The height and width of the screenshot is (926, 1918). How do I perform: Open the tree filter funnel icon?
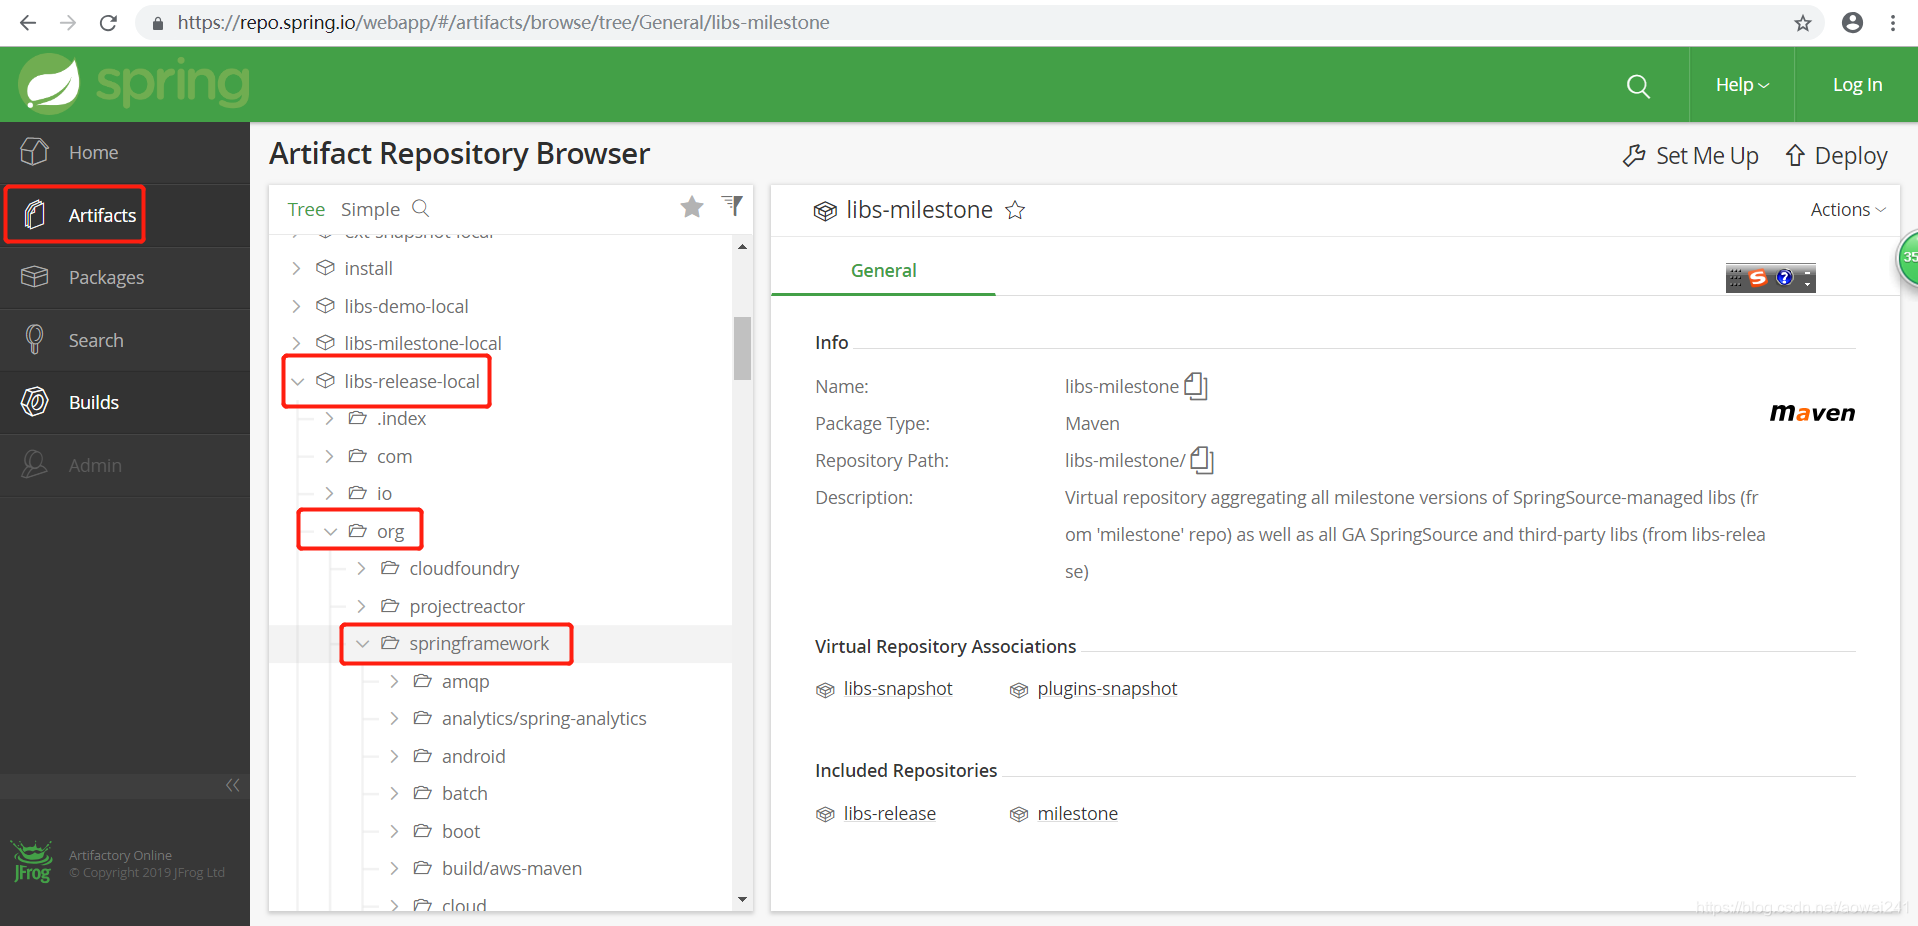point(733,206)
